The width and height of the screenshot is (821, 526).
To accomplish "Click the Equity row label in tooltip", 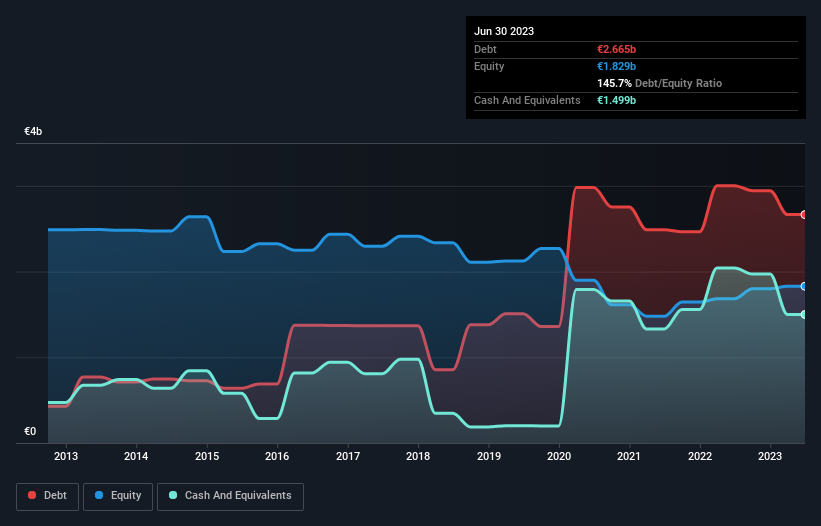I will tap(489, 66).
